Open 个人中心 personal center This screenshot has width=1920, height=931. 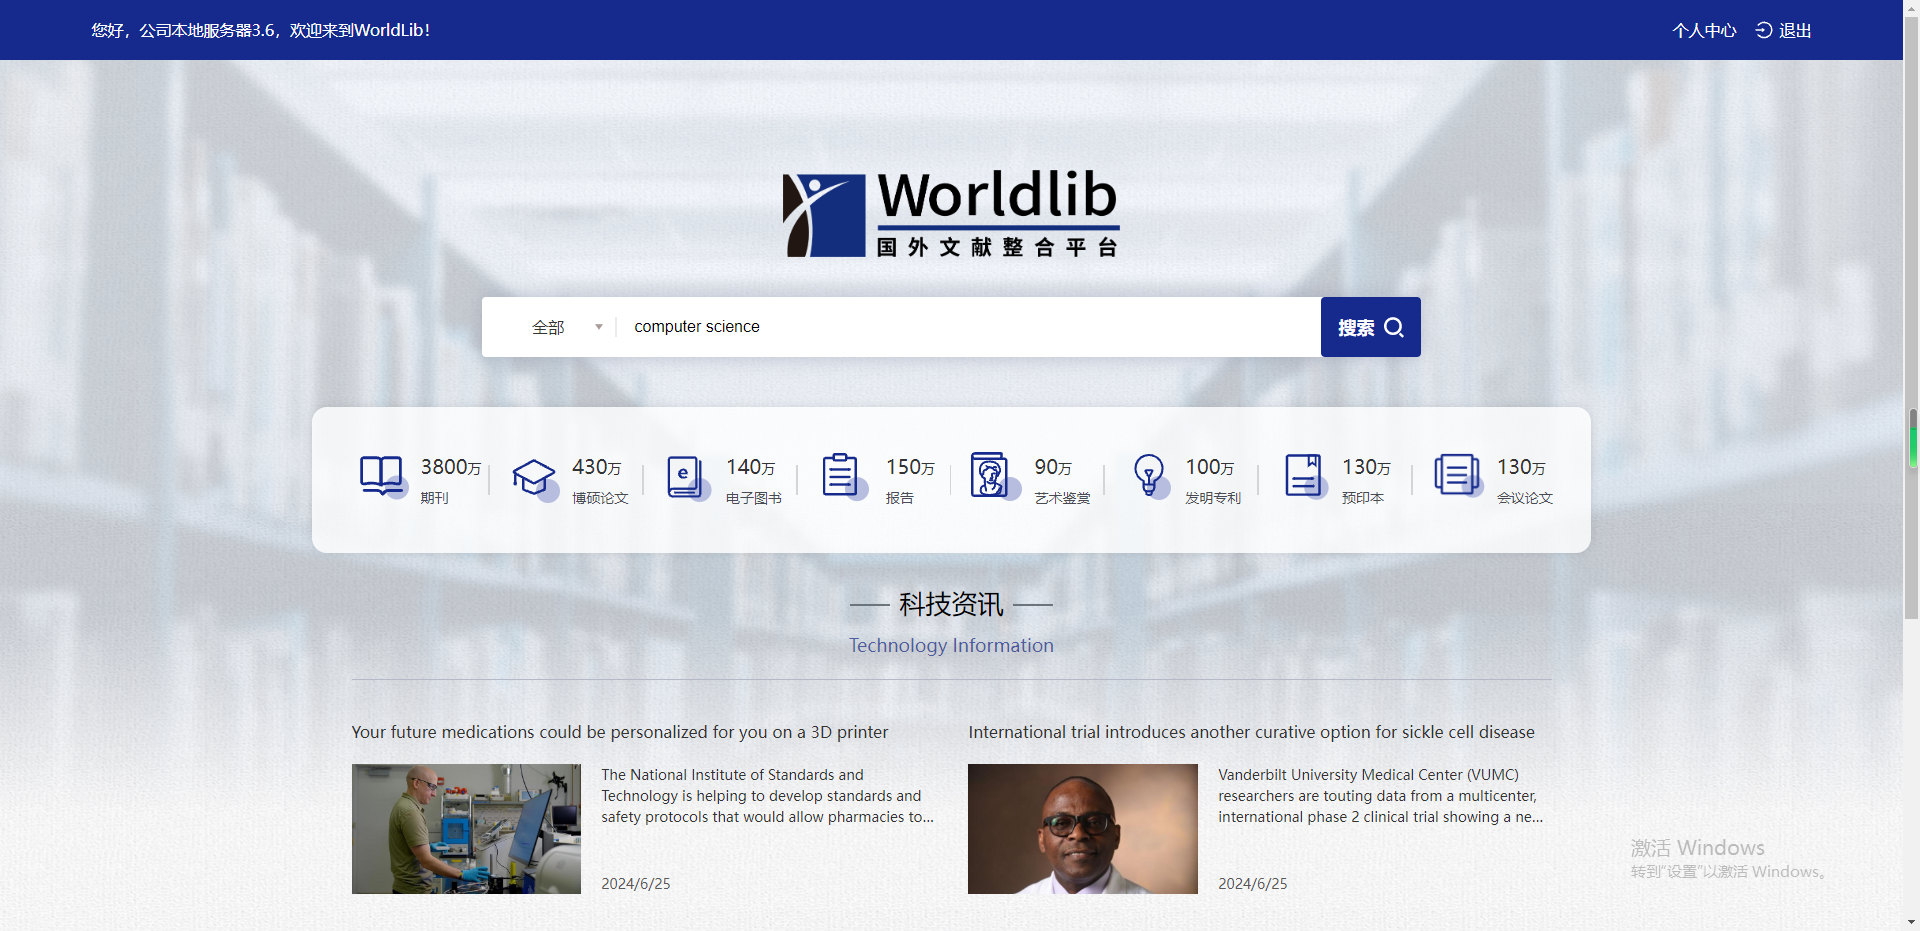coord(1704,30)
